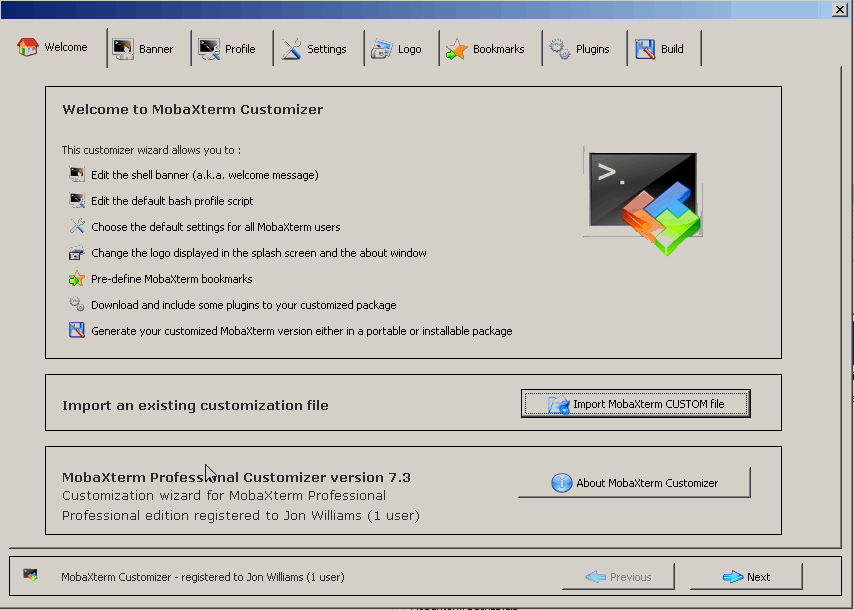Click the star icon beside pre-define bookmarks
Viewport: 854px width, 610px height.
77,279
